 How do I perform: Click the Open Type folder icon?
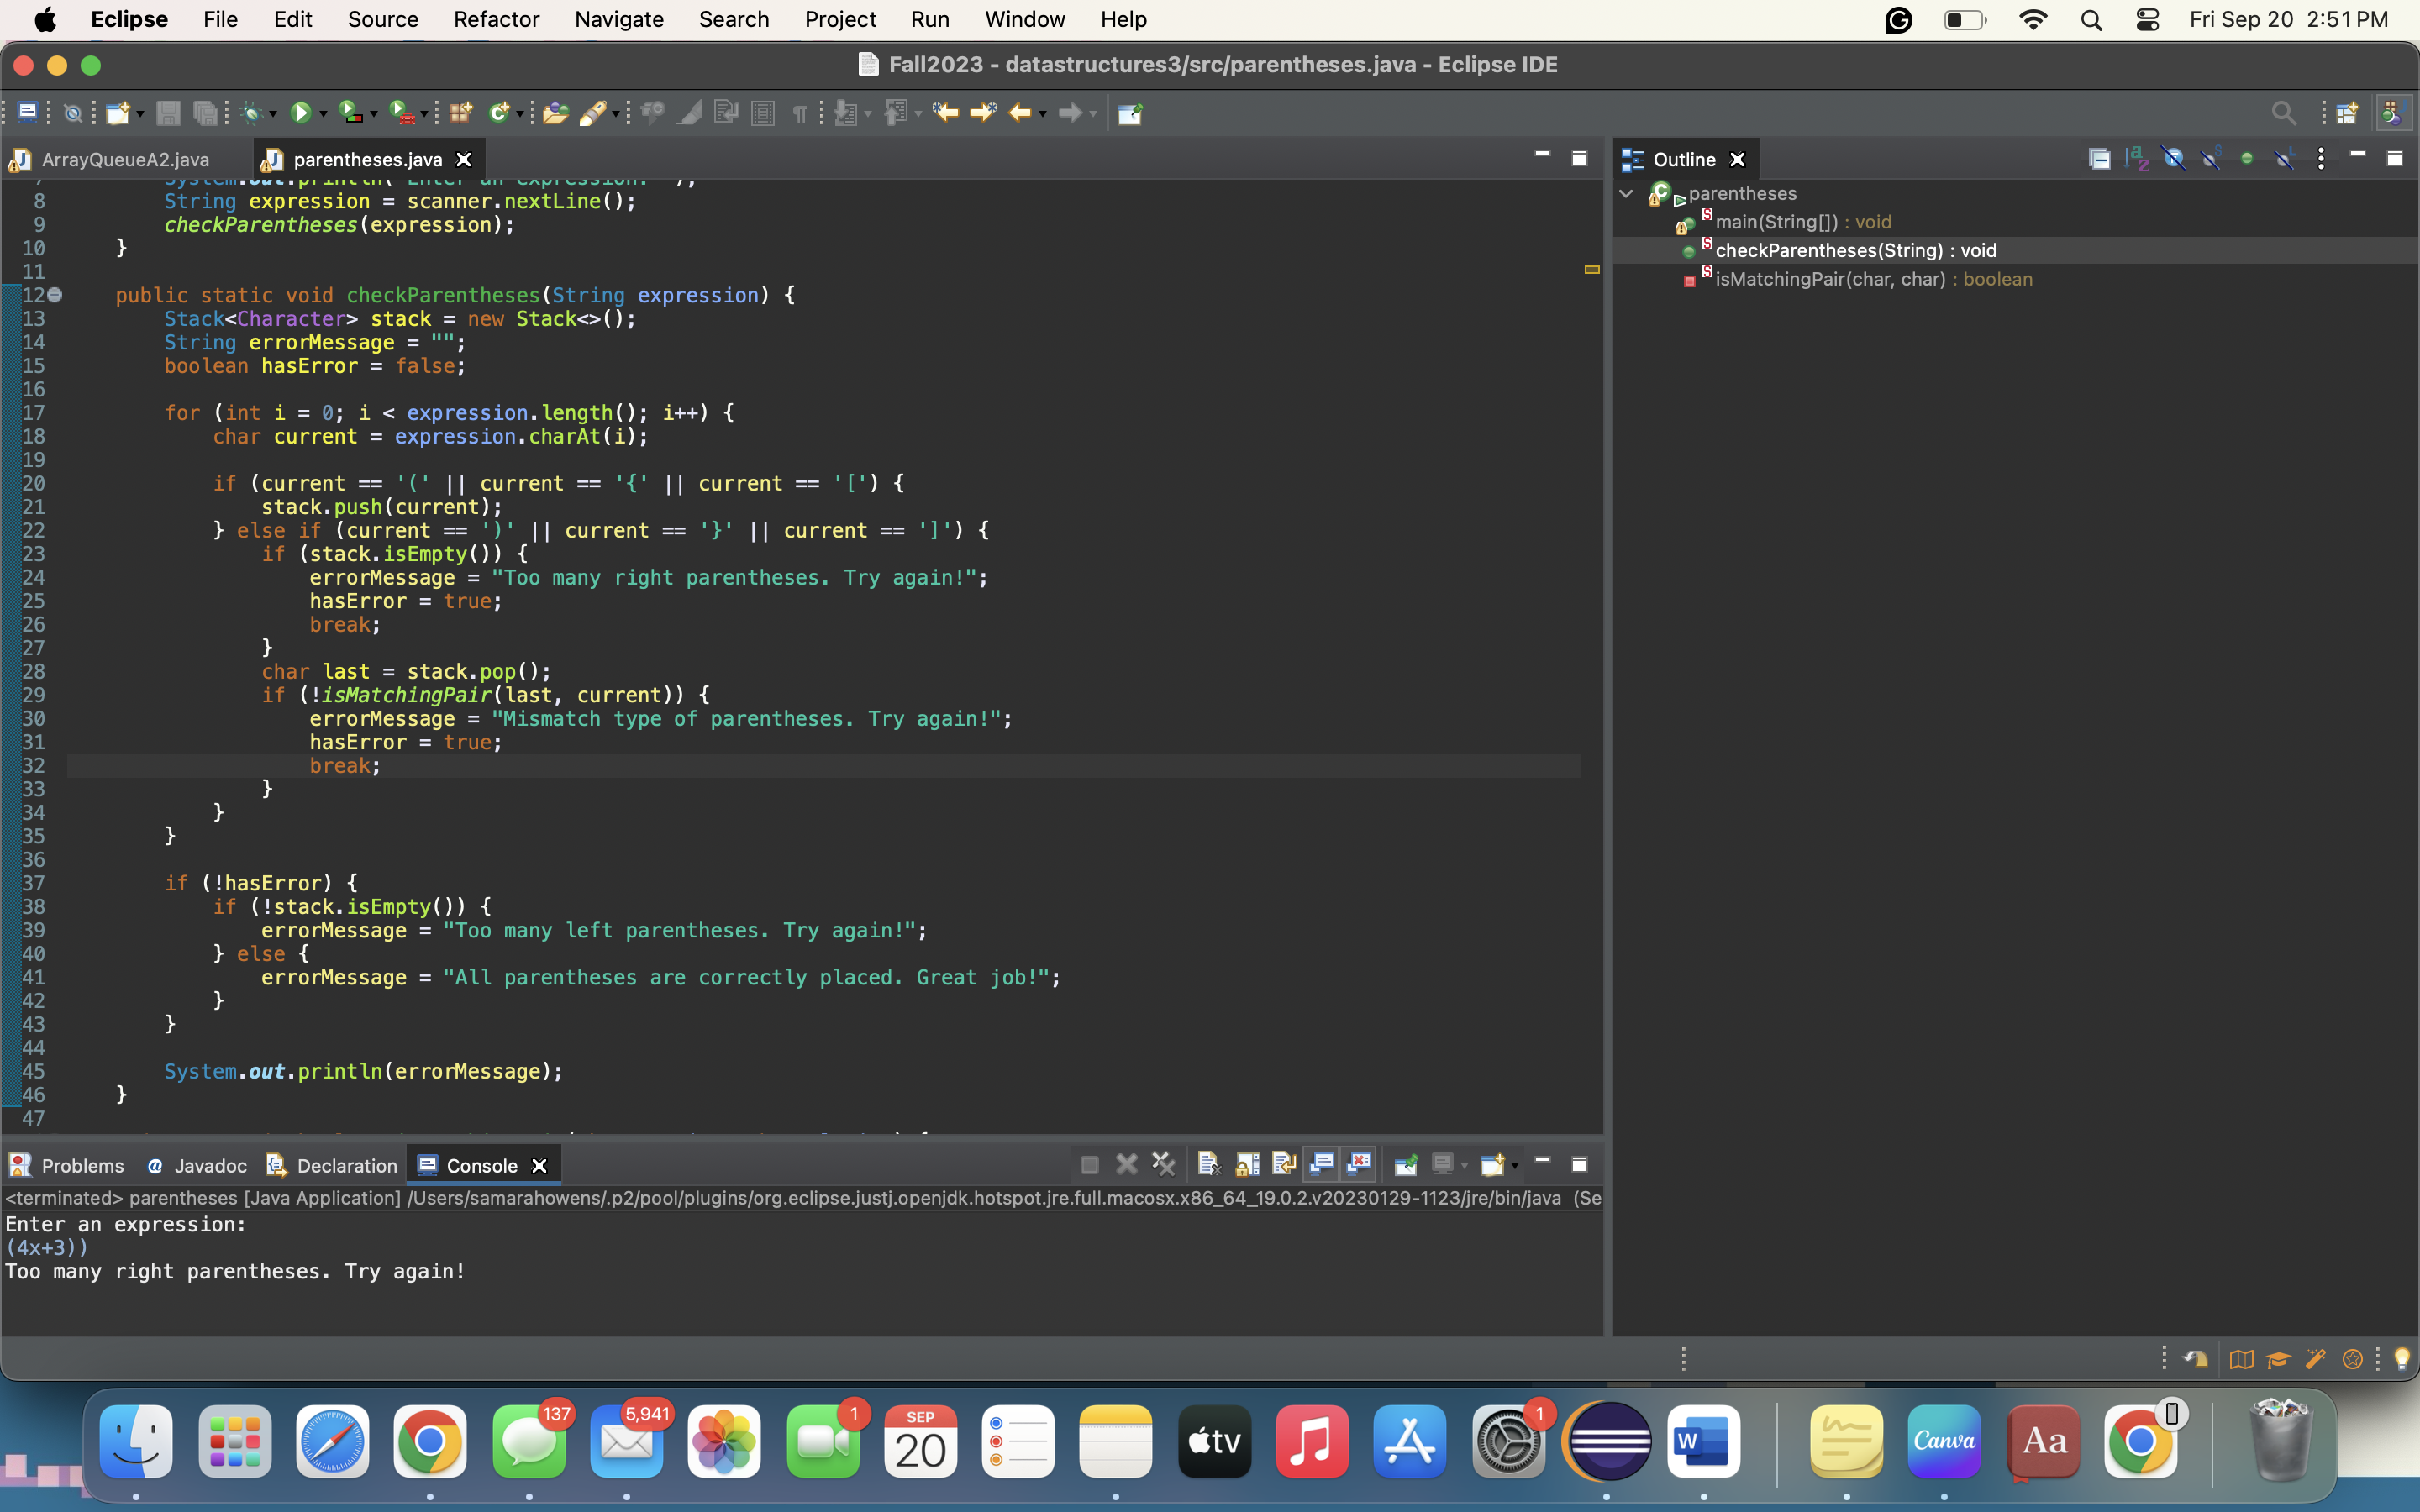pyautogui.click(x=555, y=113)
